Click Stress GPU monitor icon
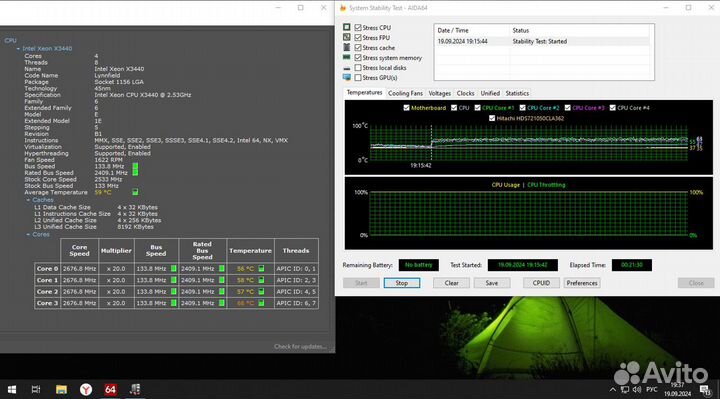This screenshot has width=720, height=399. [x=347, y=78]
